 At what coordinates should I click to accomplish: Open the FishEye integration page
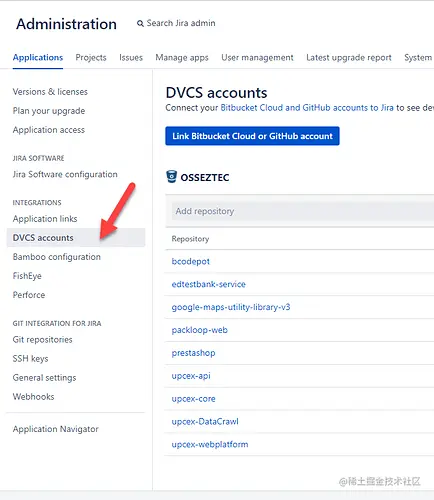27,276
